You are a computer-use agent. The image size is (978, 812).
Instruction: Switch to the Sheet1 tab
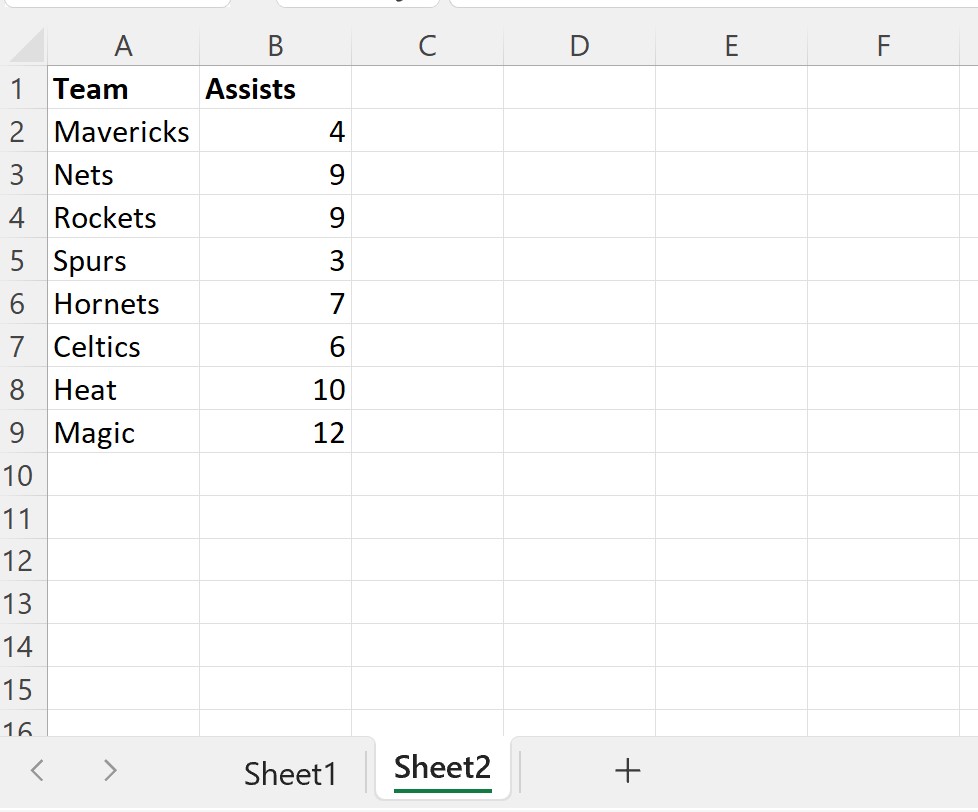click(x=290, y=770)
